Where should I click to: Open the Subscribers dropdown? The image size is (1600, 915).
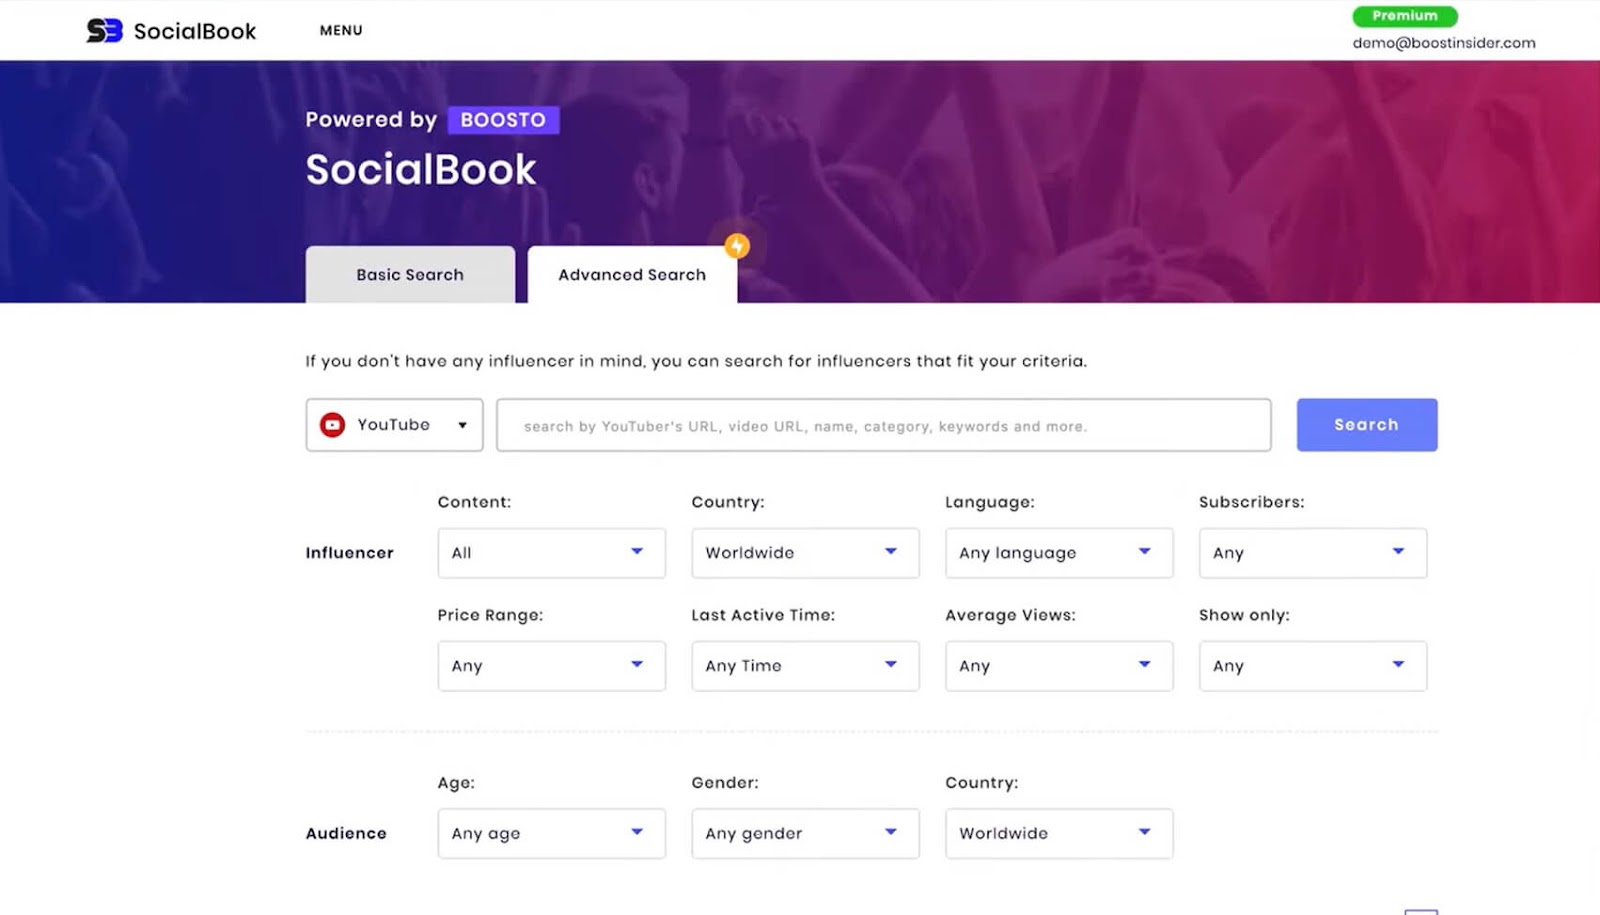point(1313,553)
